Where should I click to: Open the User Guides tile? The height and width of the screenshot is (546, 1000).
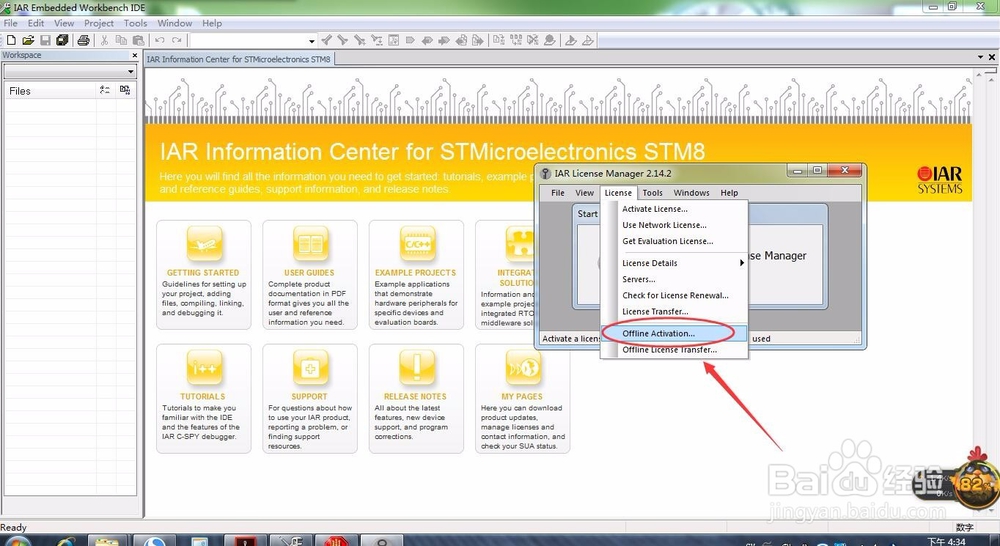309,275
